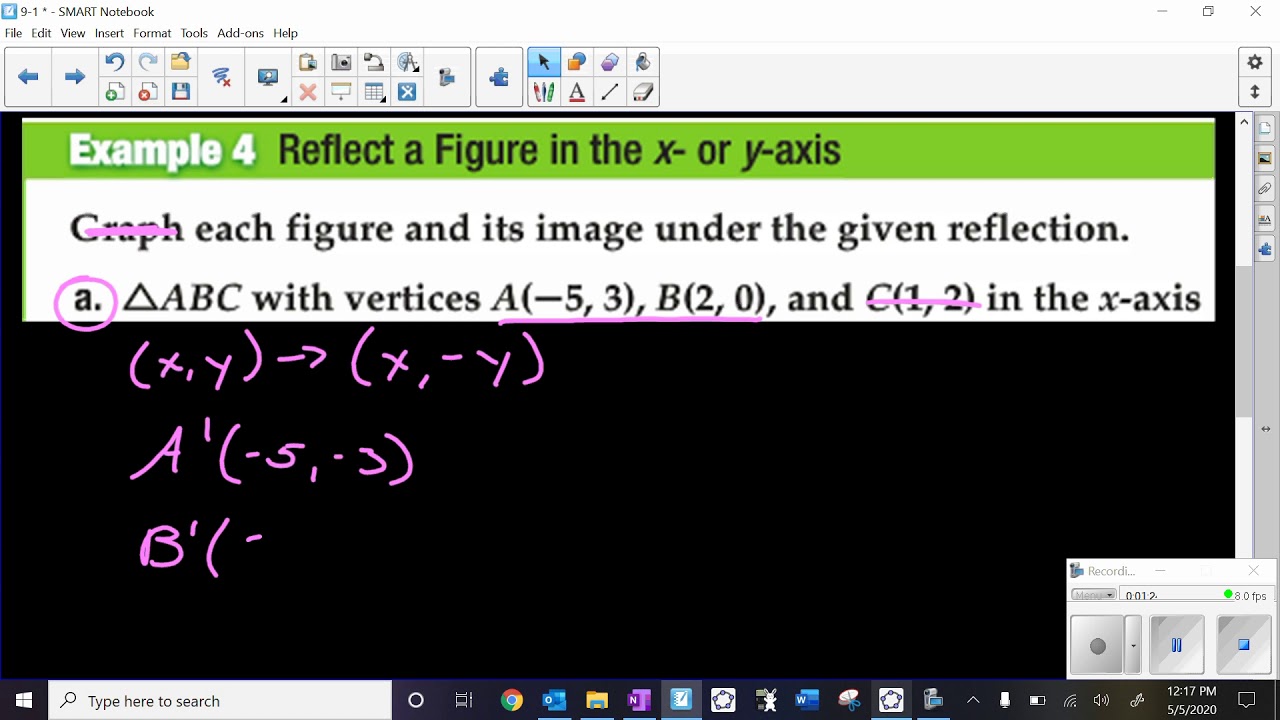1280x720 pixels.
Task: Open measurement tools compass dropdown
Action: [407, 62]
